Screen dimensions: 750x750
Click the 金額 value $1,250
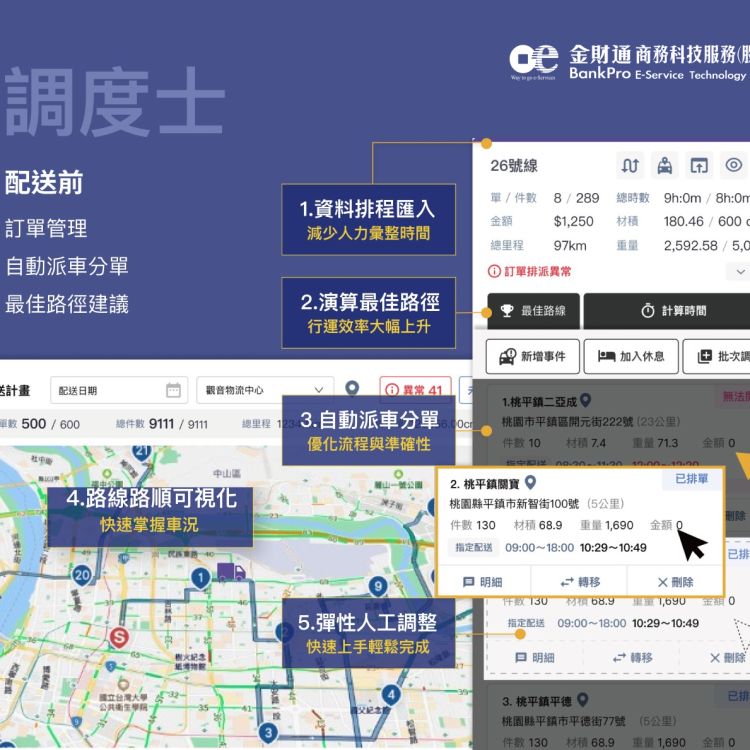pyautogui.click(x=574, y=221)
